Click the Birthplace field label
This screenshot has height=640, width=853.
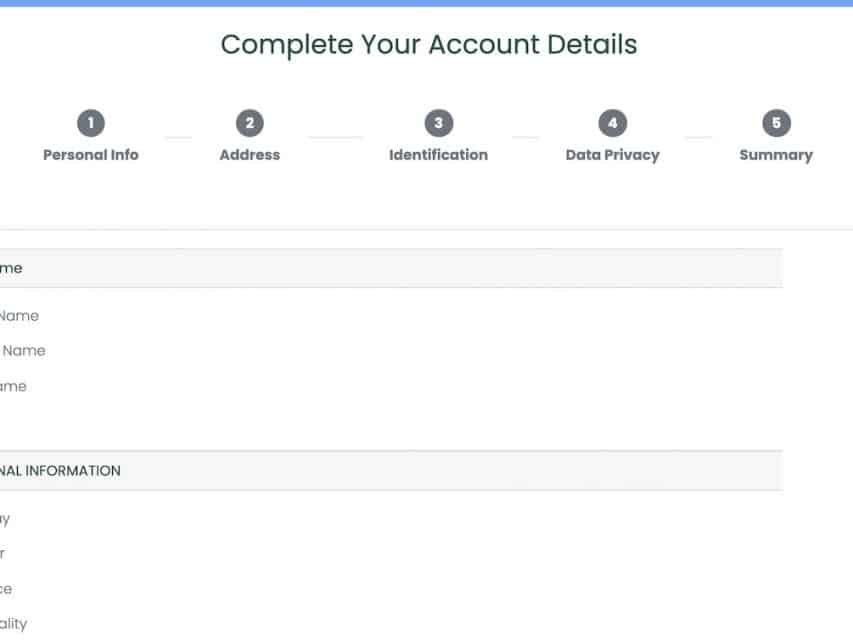(6, 589)
